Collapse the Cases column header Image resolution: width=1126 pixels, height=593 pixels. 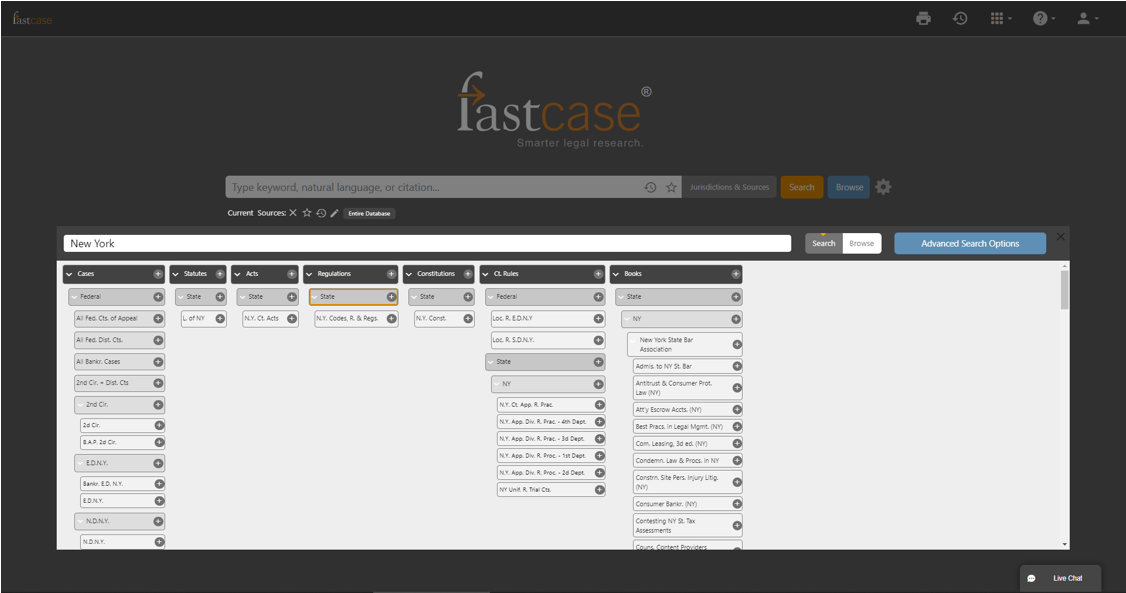pyautogui.click(x=69, y=274)
